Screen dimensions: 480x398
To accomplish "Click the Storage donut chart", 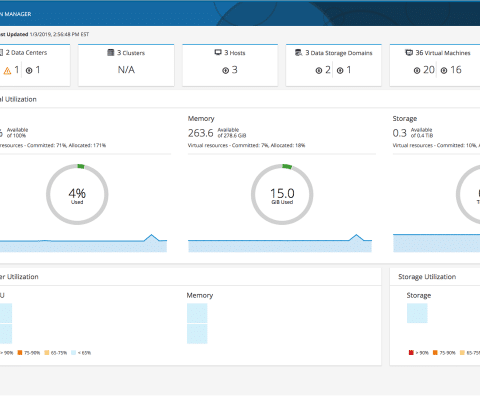I will pyautogui.click(x=468, y=194).
